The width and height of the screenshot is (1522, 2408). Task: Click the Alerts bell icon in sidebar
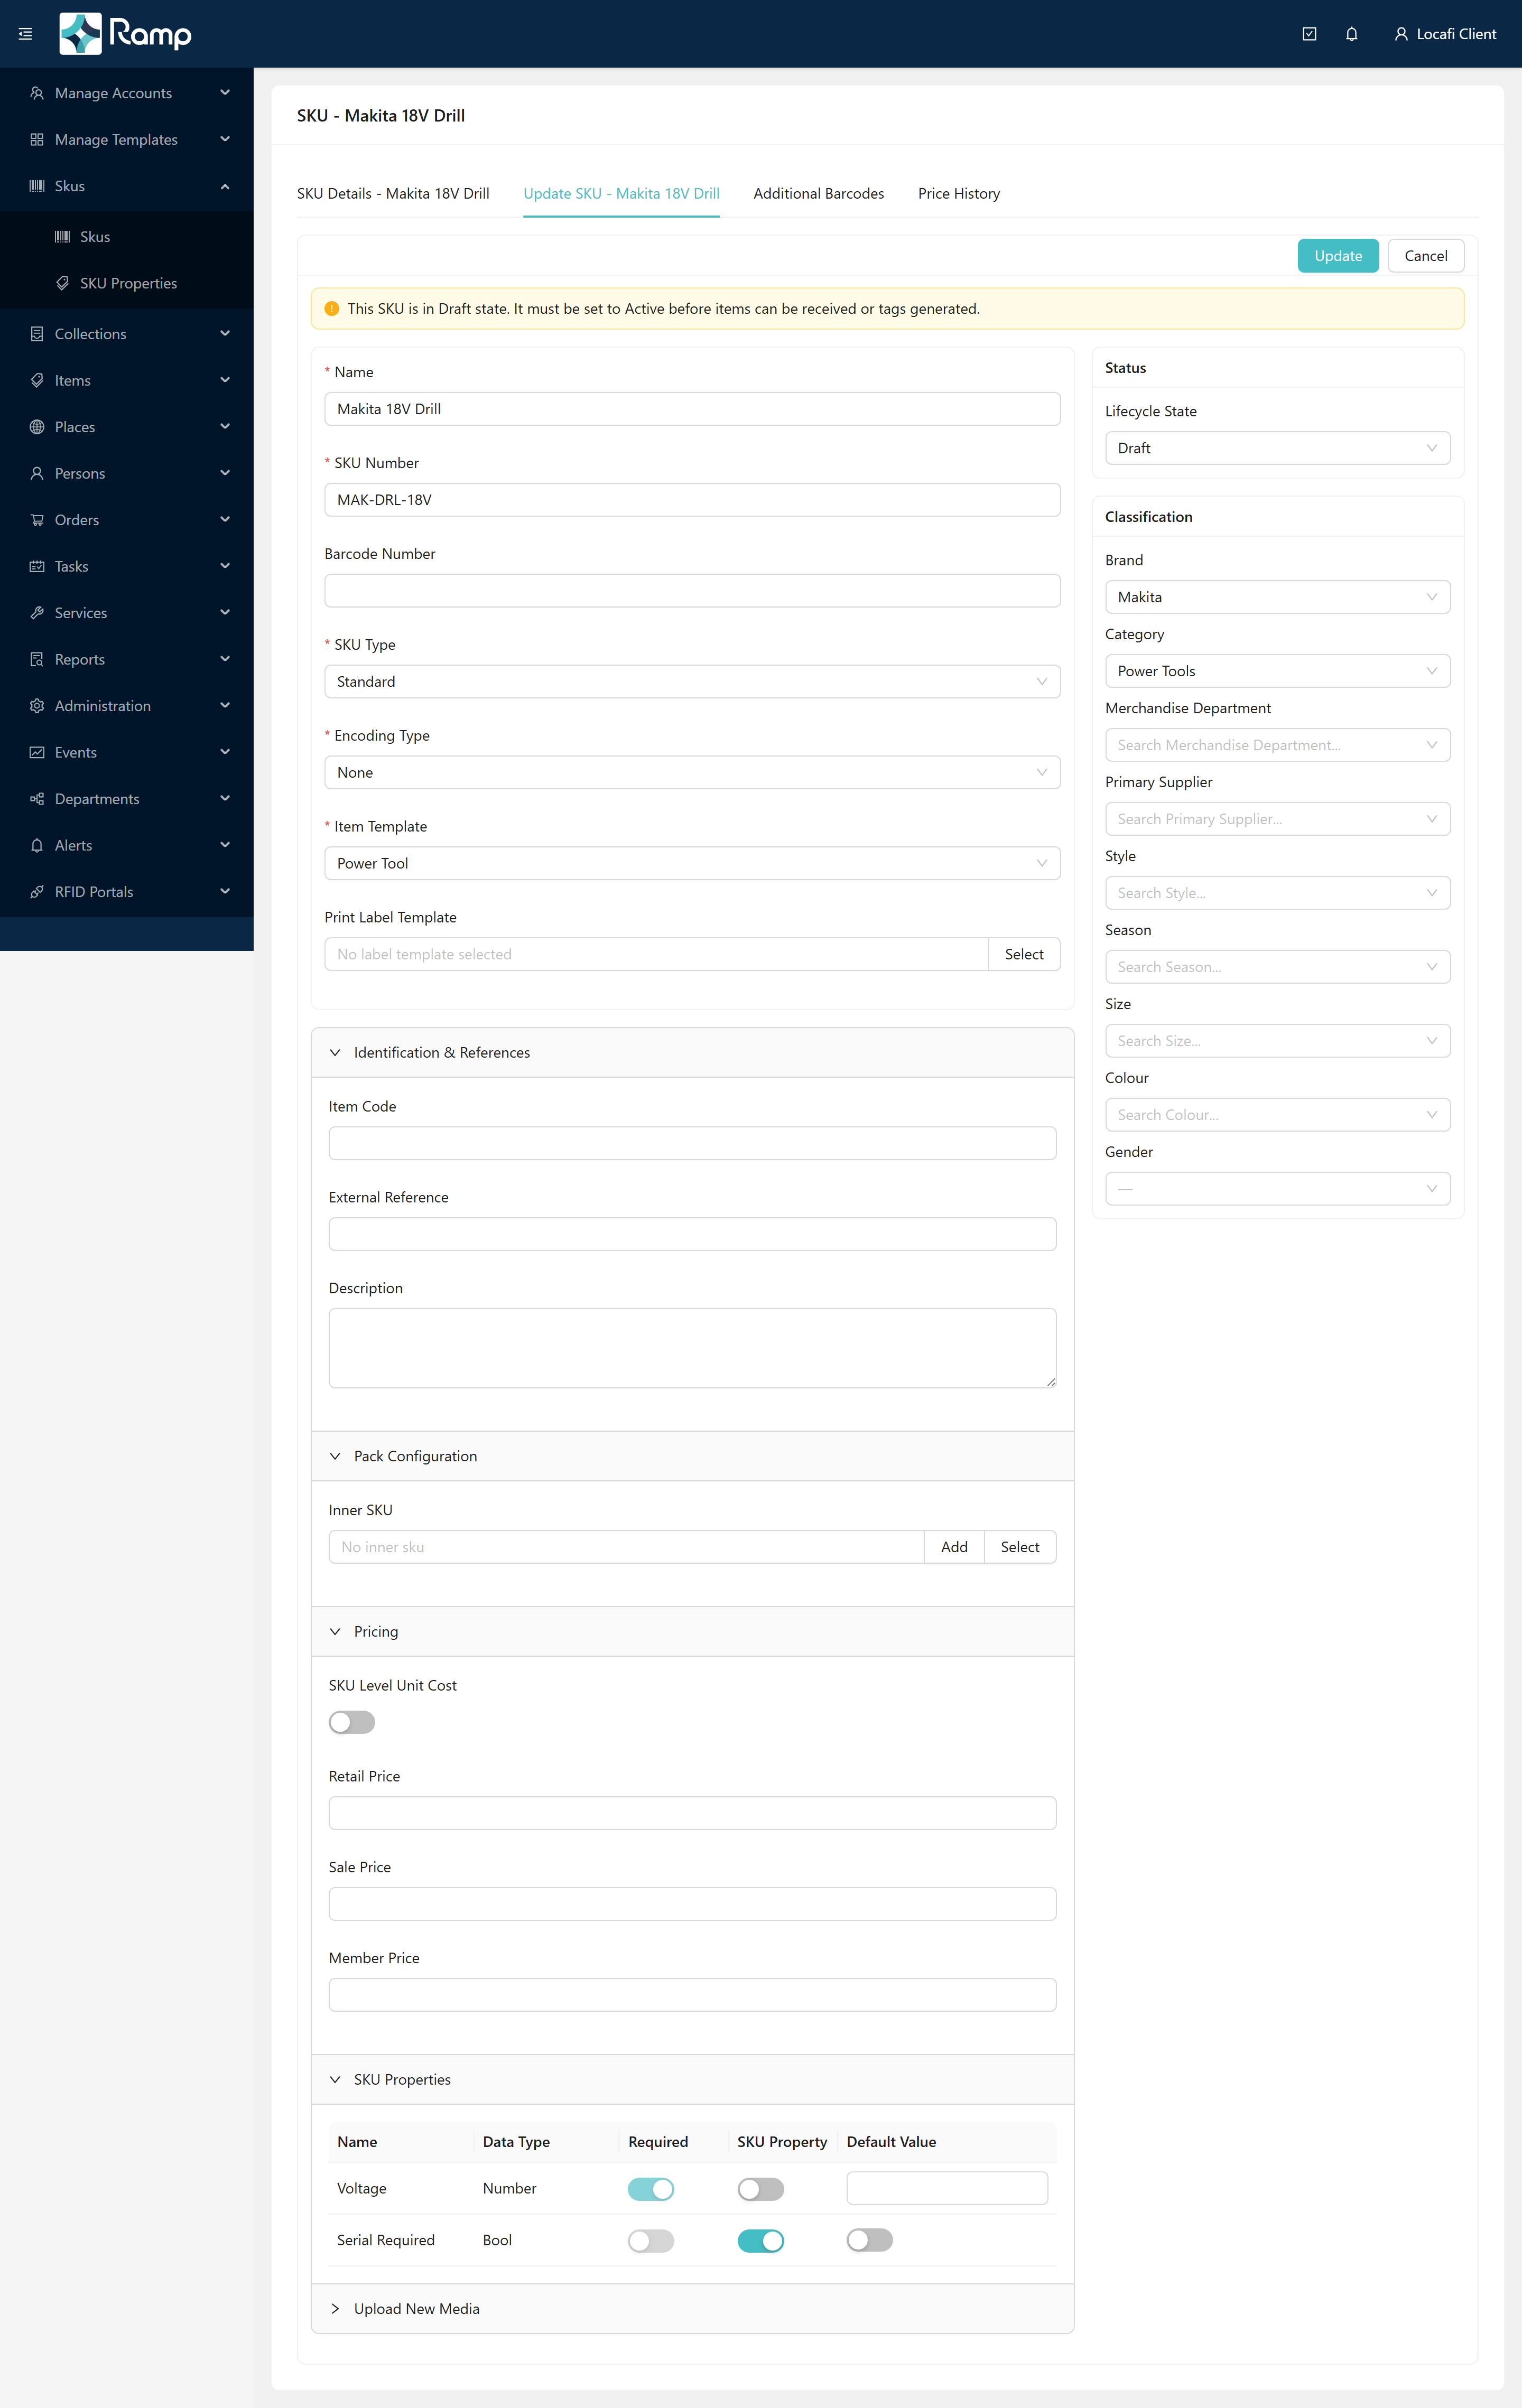tap(37, 846)
